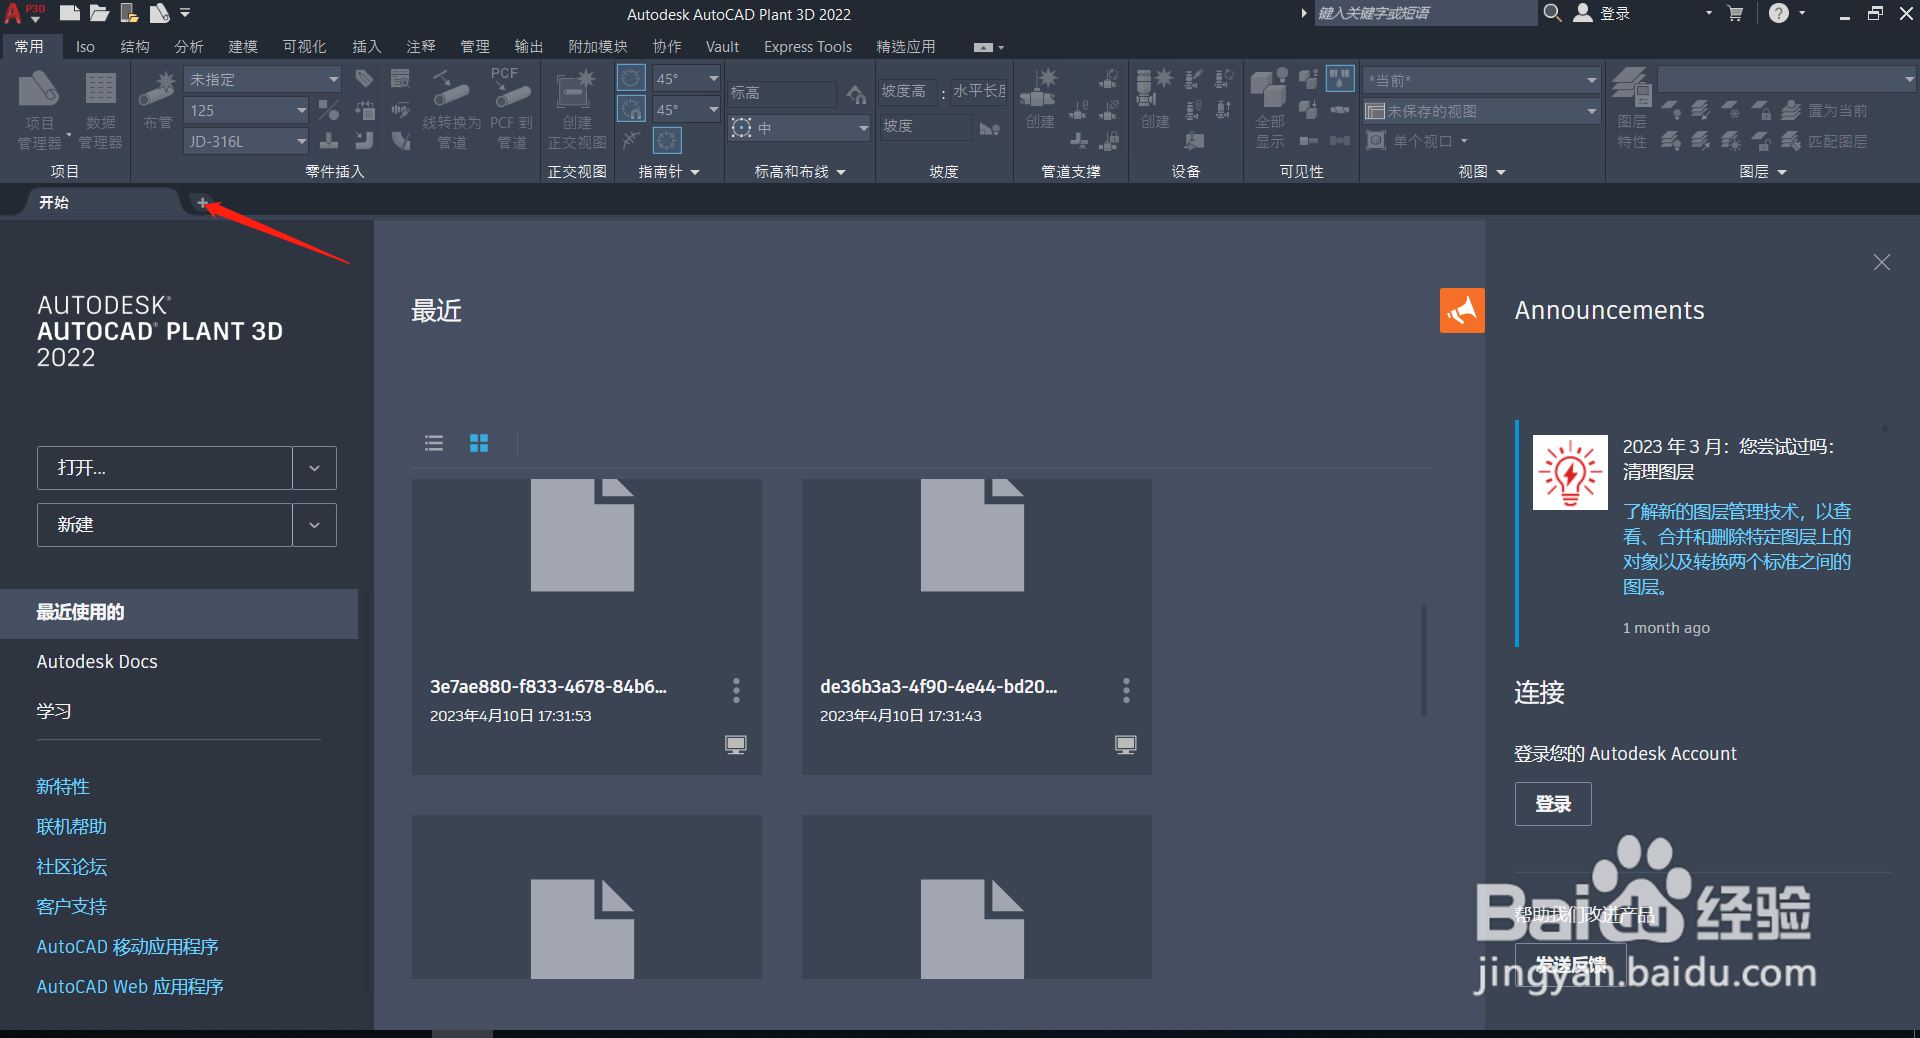Image resolution: width=1920 pixels, height=1038 pixels.
Task: Expand the pipe size 125 dropdown
Action: point(301,110)
